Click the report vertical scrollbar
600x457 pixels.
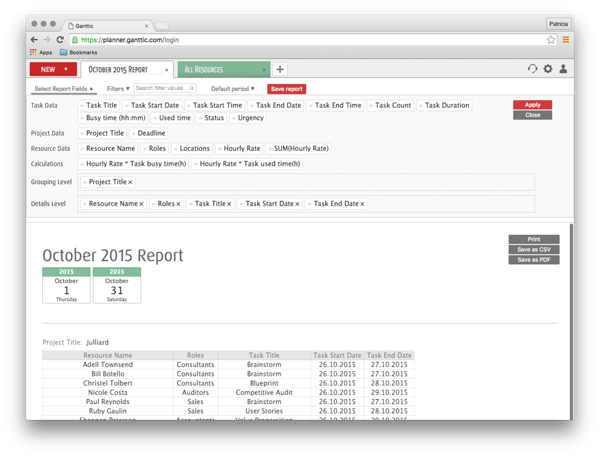571,322
